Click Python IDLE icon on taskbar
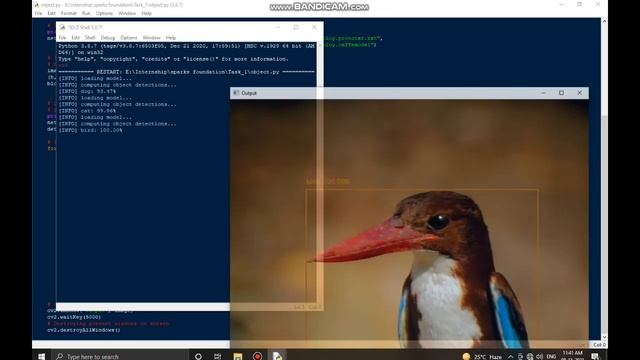The width and height of the screenshot is (640, 360). click(x=278, y=356)
